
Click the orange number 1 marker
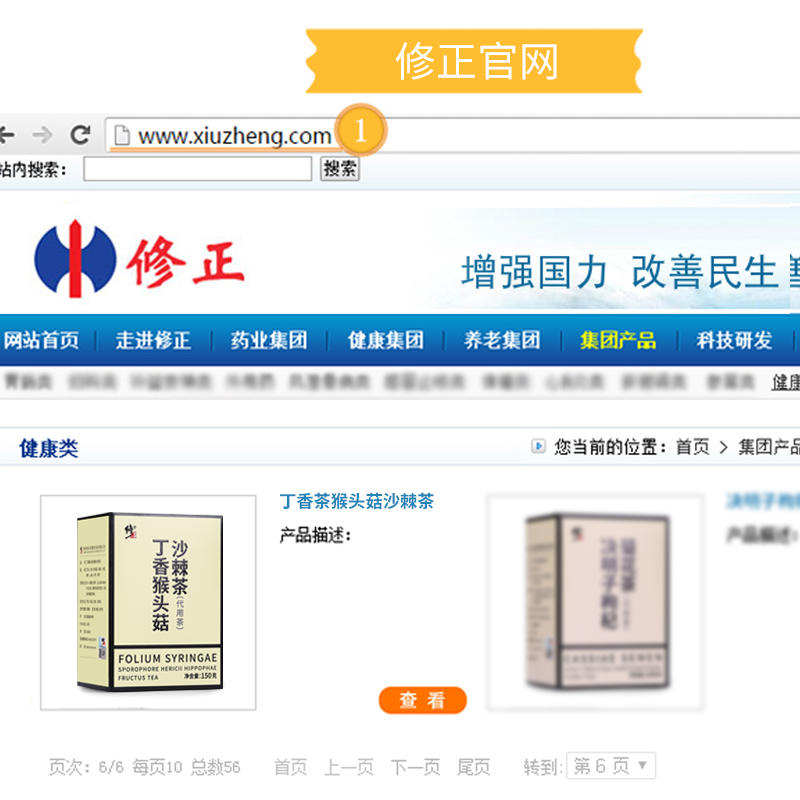pyautogui.click(x=361, y=131)
